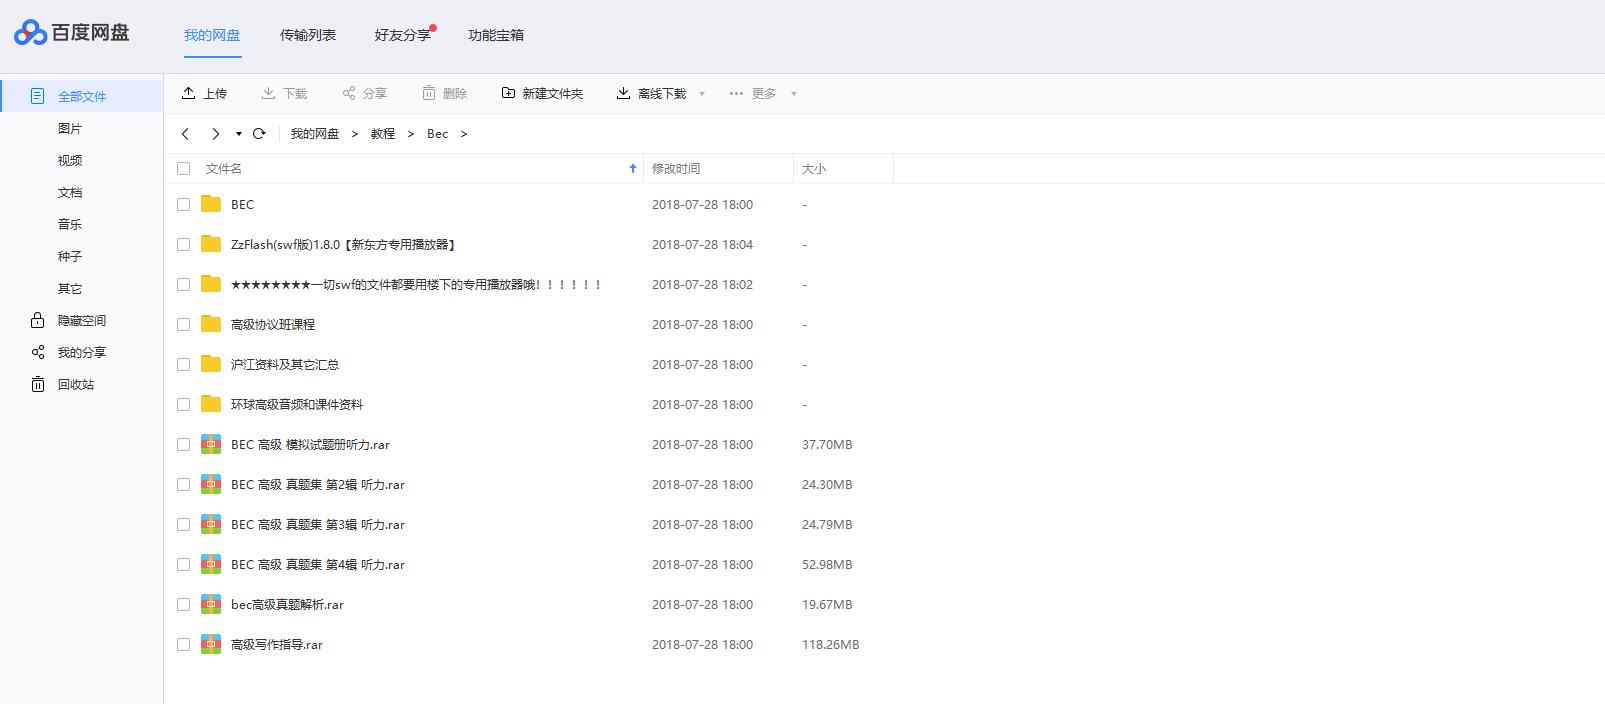Check the box for 沪江资料及其它汇总
This screenshot has width=1605, height=704.
coord(183,364)
